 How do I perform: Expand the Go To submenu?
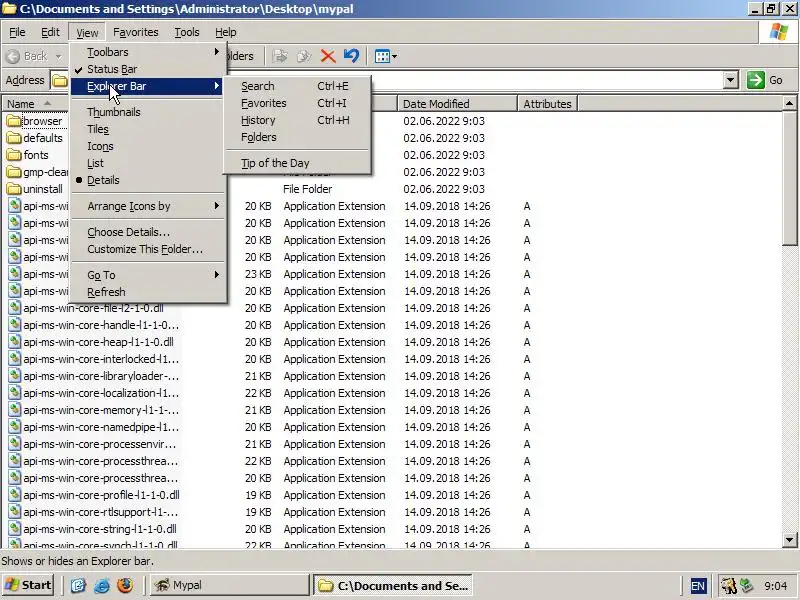[x=148, y=275]
